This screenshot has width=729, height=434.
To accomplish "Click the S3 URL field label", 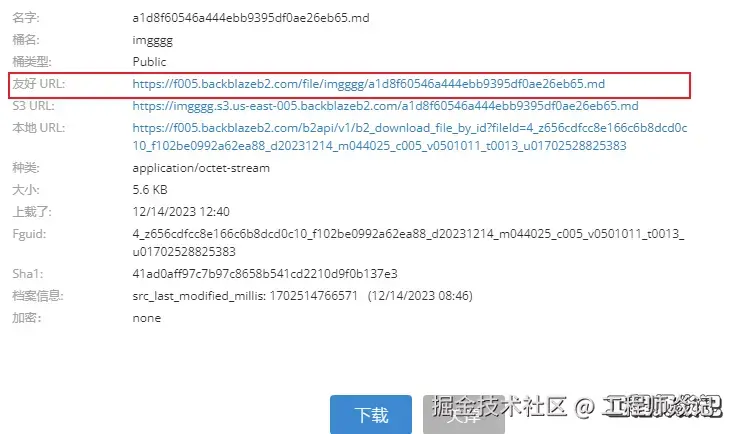I will (x=33, y=106).
